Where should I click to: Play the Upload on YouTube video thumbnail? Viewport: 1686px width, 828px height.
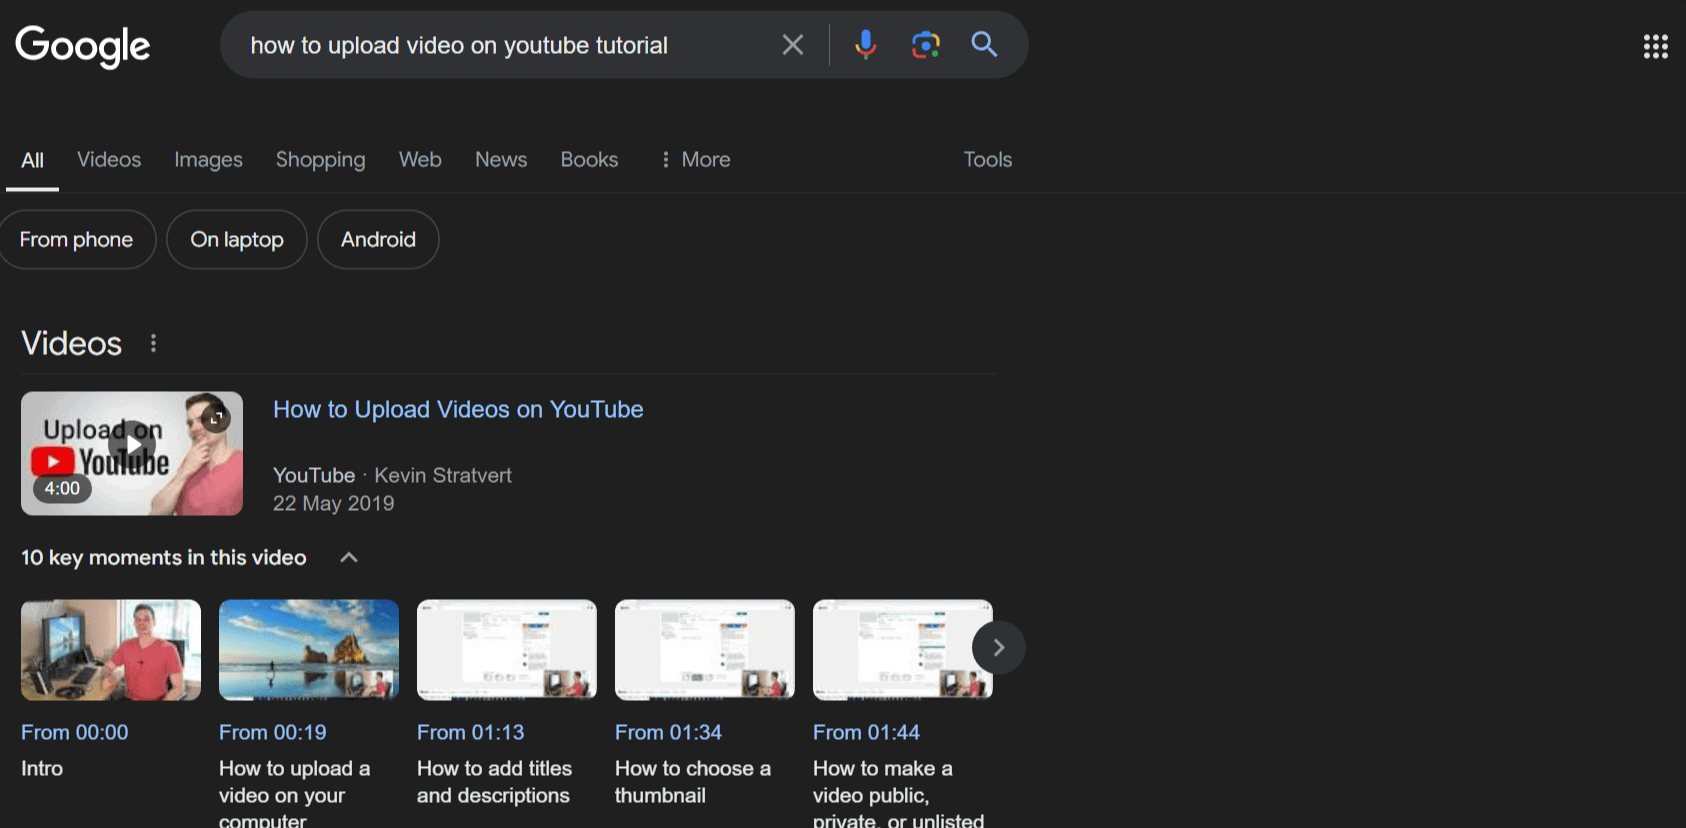[132, 453]
